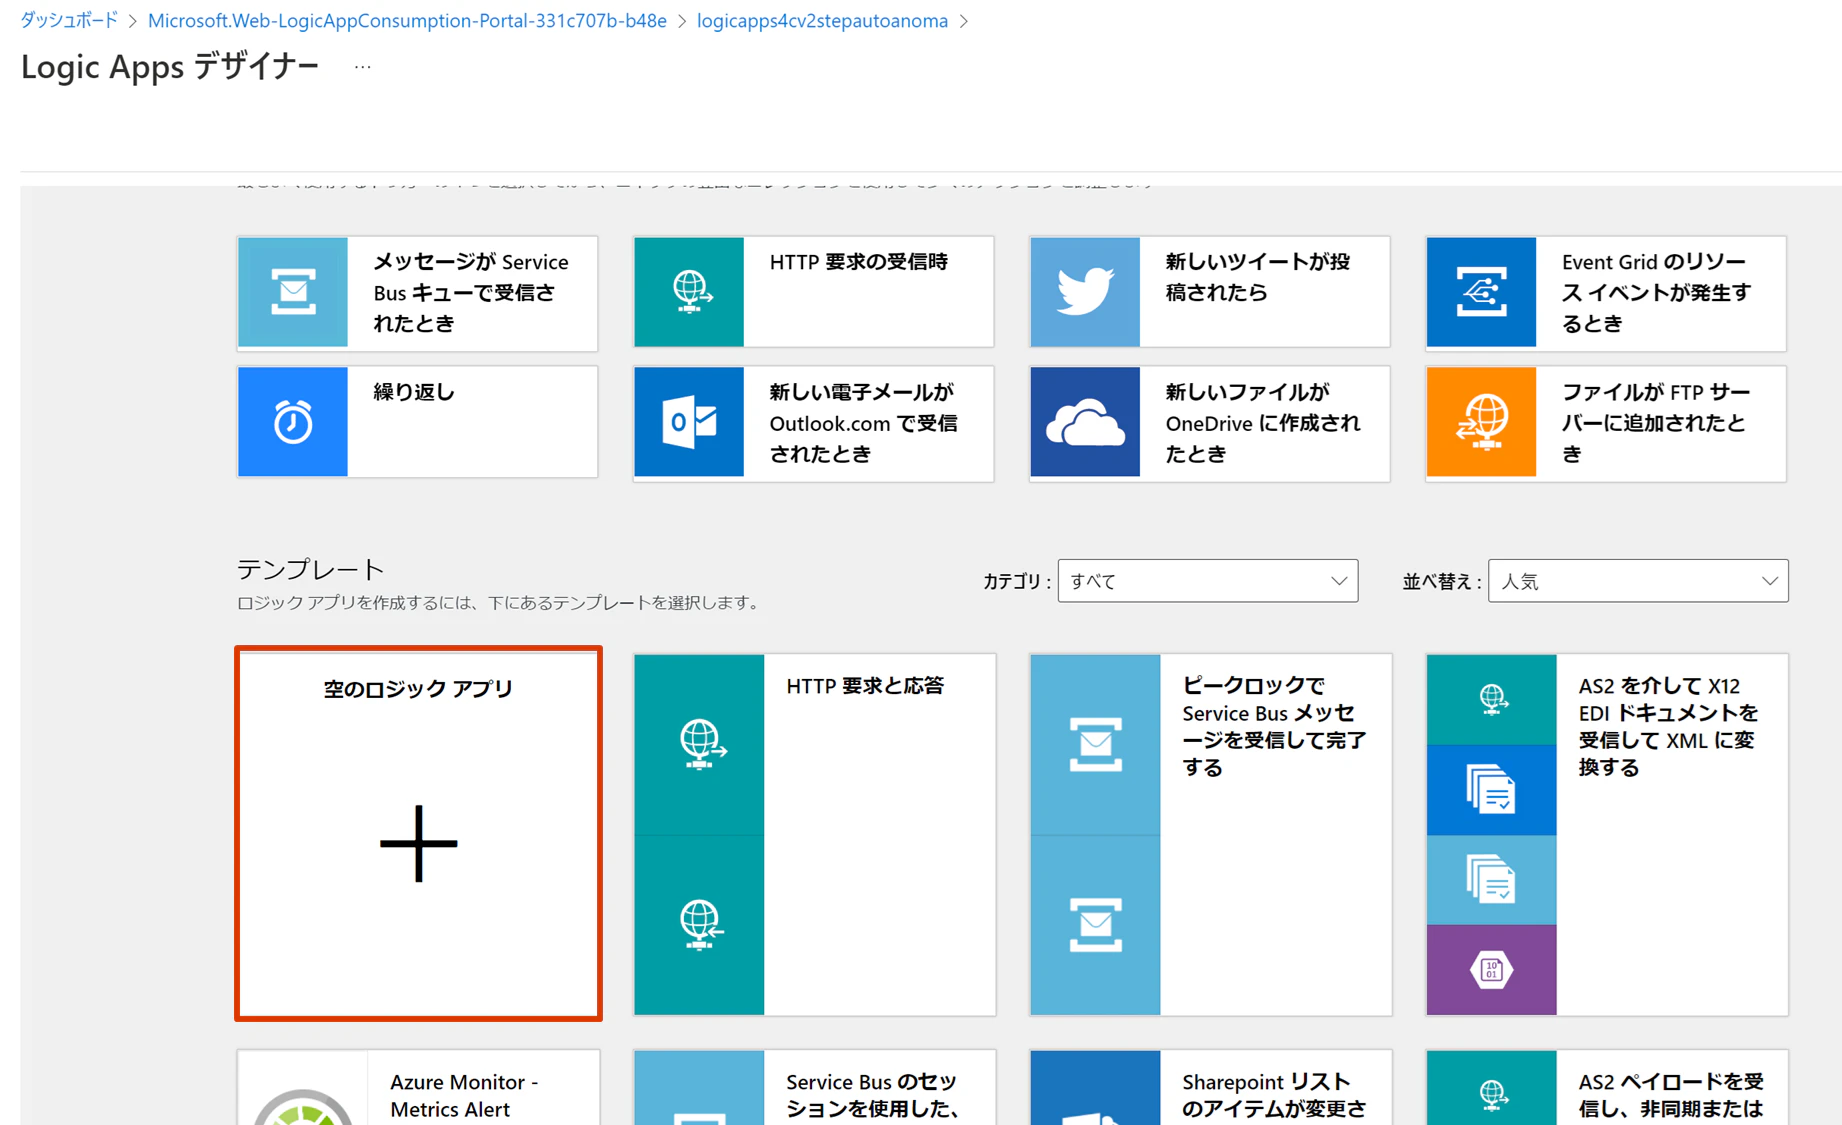Click lower envelope icon in ピークロック template
Viewport: 1842px width, 1125px height.
(x=1095, y=925)
